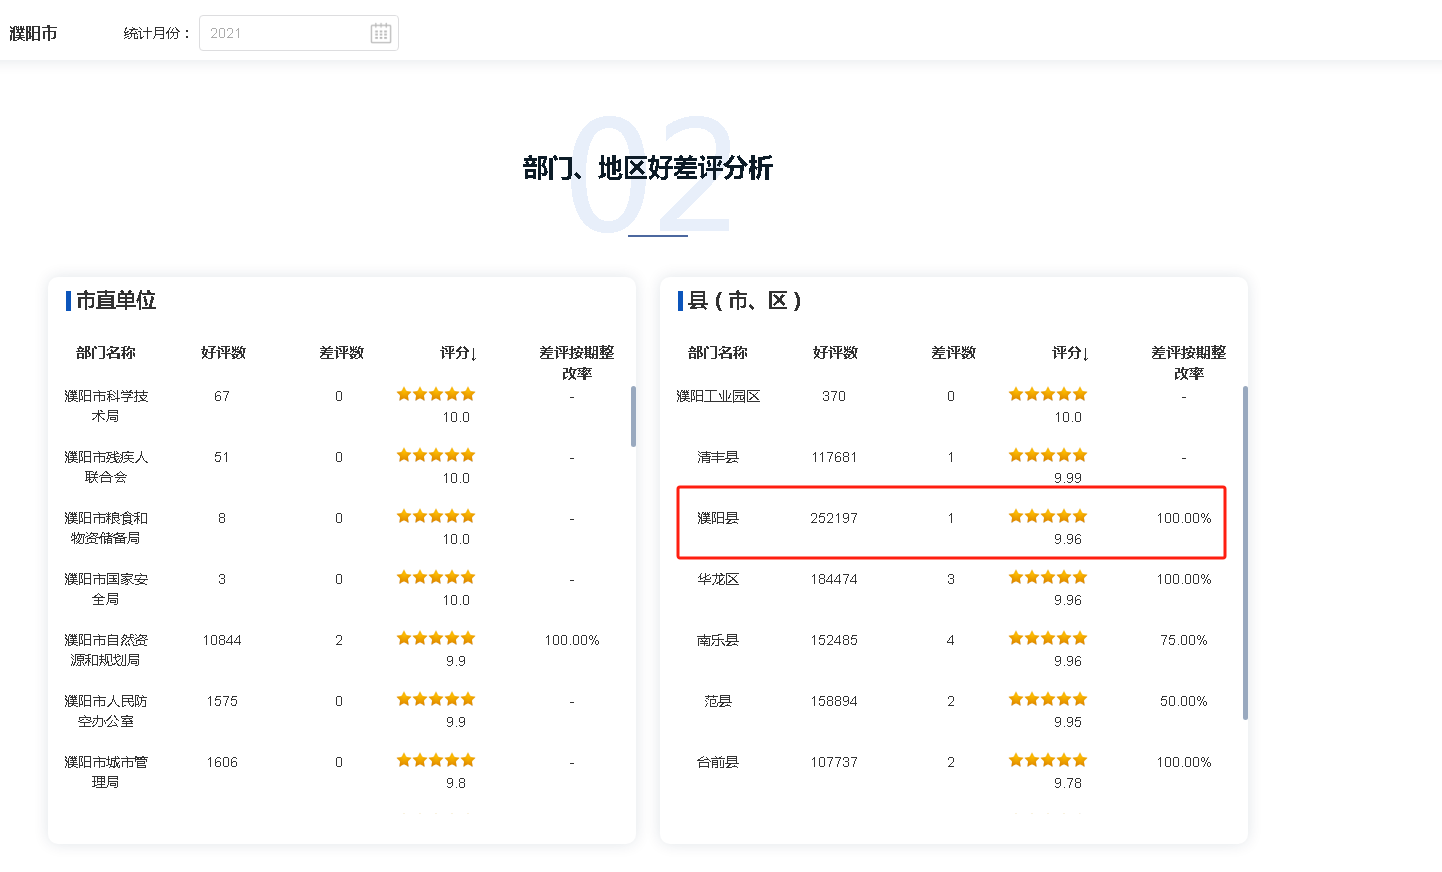The width and height of the screenshot is (1442, 872).
Task: Select the 濮阳市科学技术局 department name
Action: pyautogui.click(x=106, y=406)
